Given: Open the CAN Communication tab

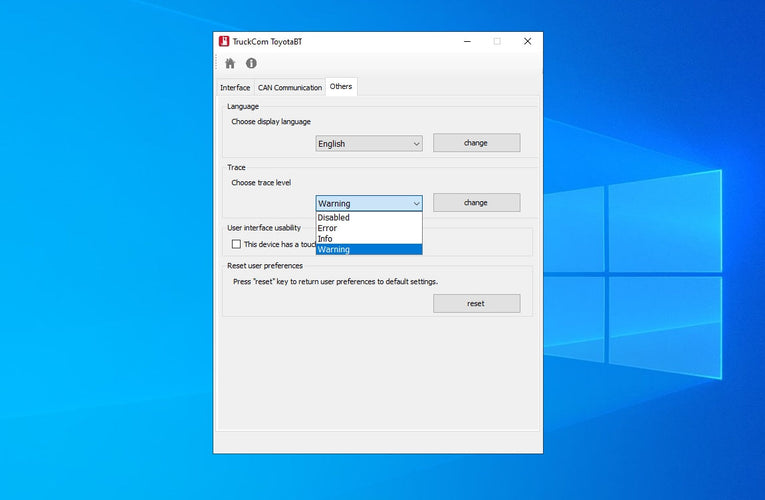Looking at the screenshot, I should point(290,88).
